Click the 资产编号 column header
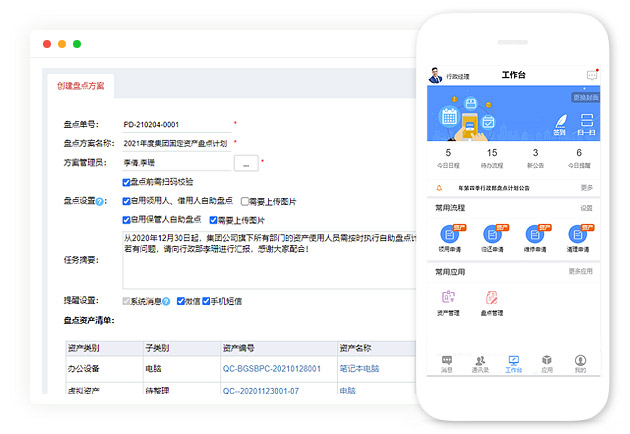 click(279, 348)
